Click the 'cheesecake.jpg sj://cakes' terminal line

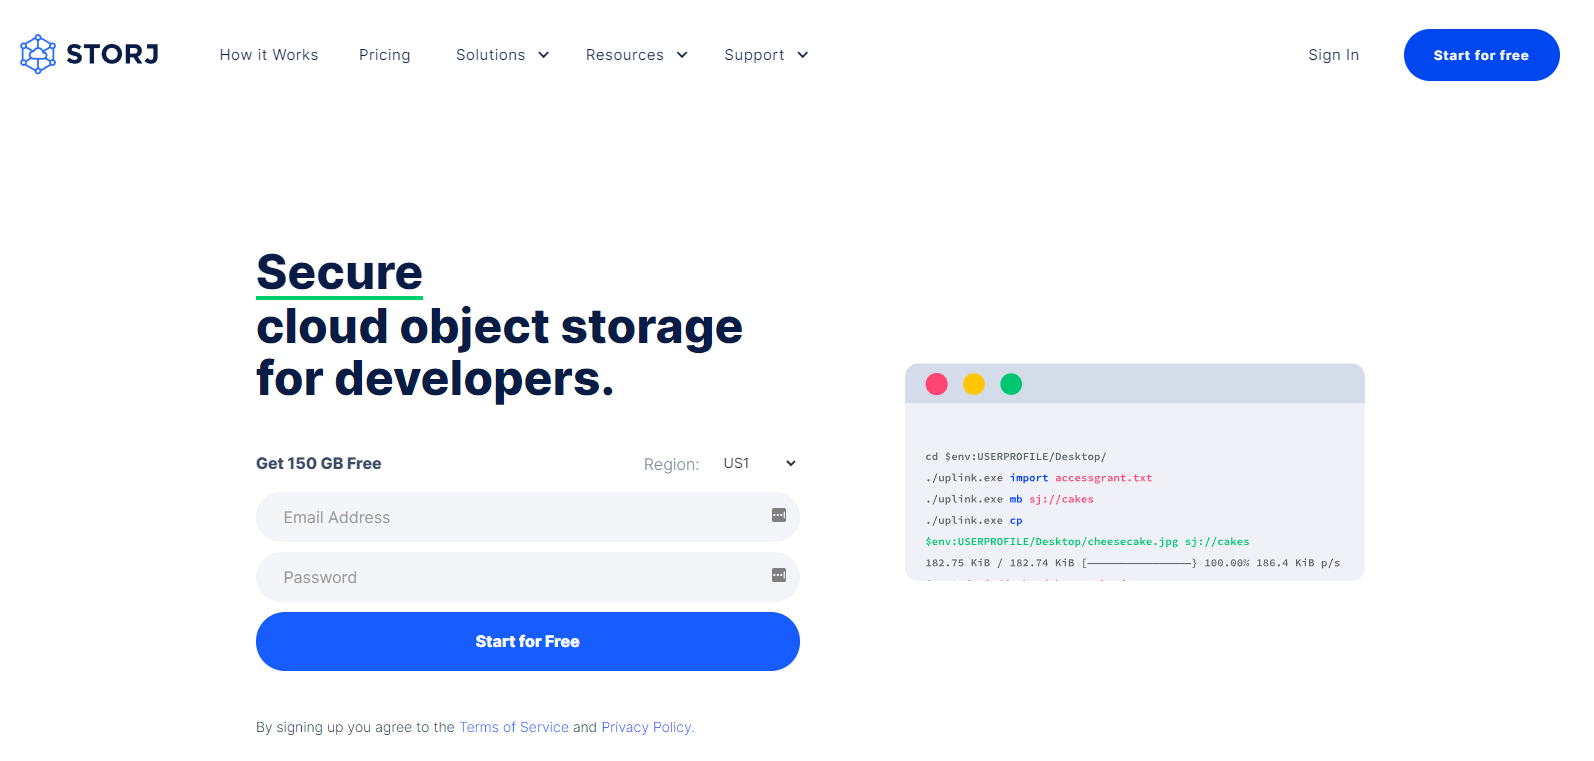pyautogui.click(x=1087, y=542)
